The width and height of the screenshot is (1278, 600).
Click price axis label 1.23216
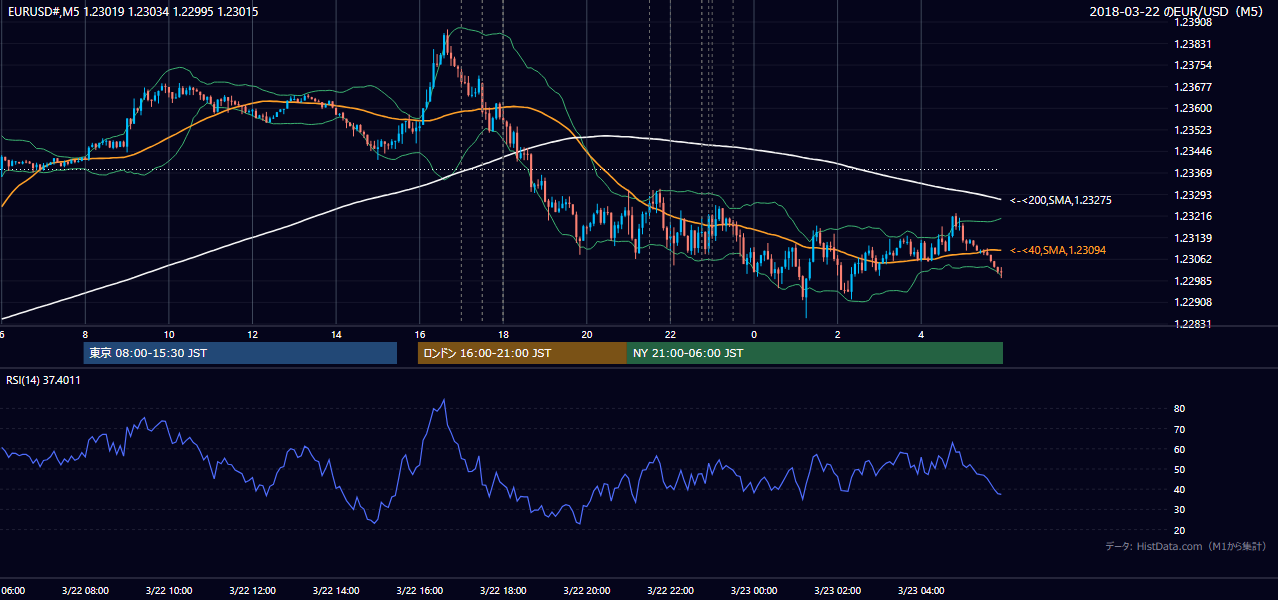tap(1192, 216)
